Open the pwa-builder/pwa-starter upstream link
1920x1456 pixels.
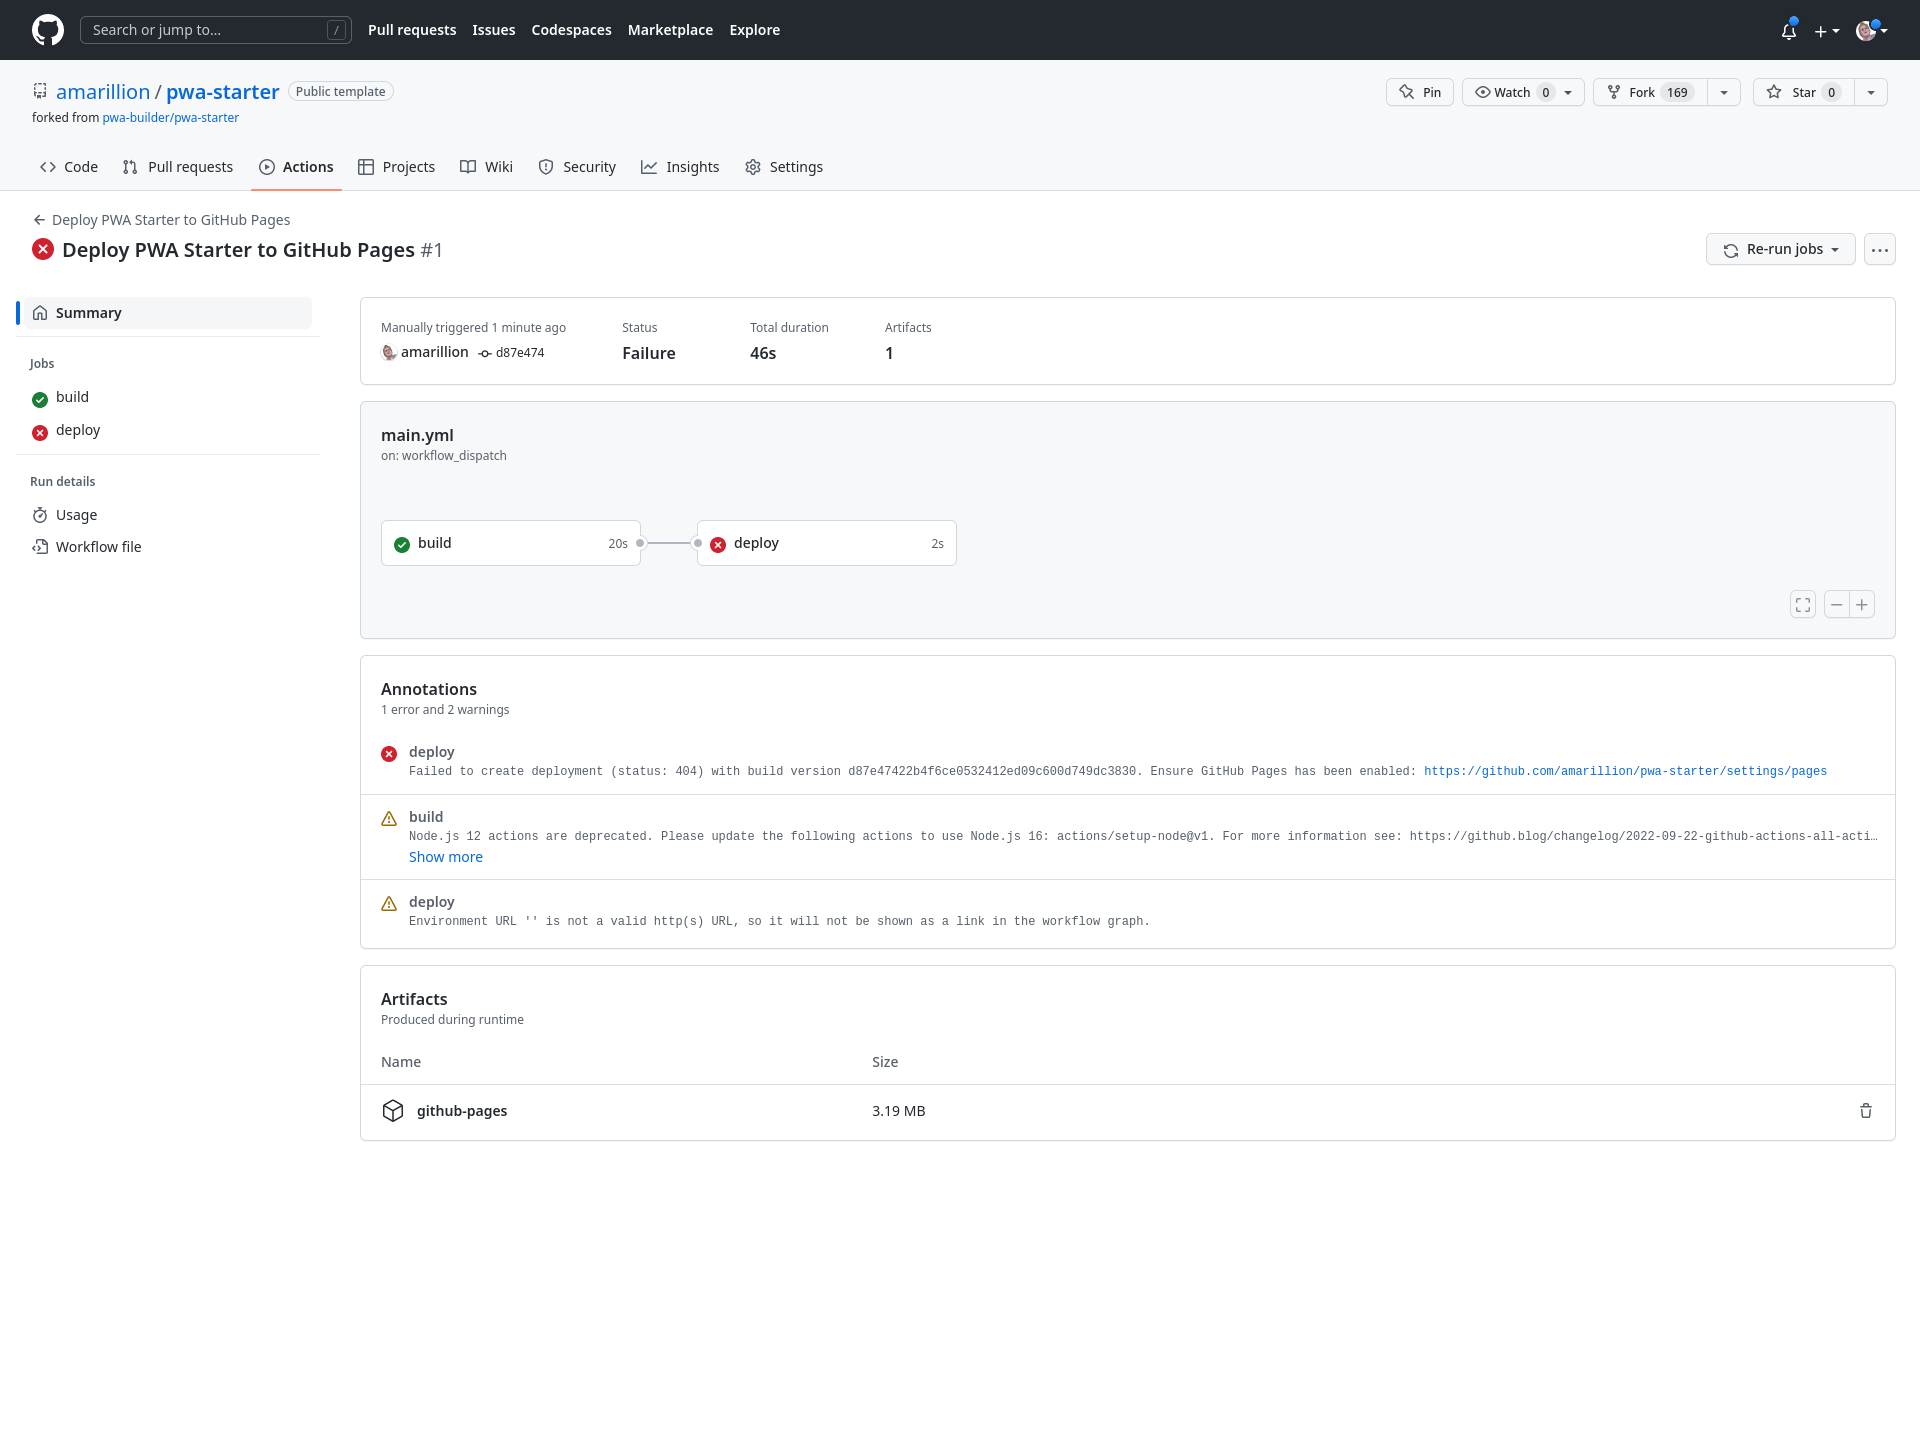coord(171,117)
